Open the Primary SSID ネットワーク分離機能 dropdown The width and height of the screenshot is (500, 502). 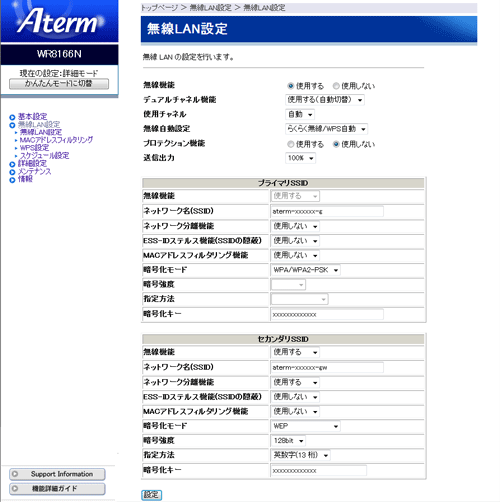(295, 226)
